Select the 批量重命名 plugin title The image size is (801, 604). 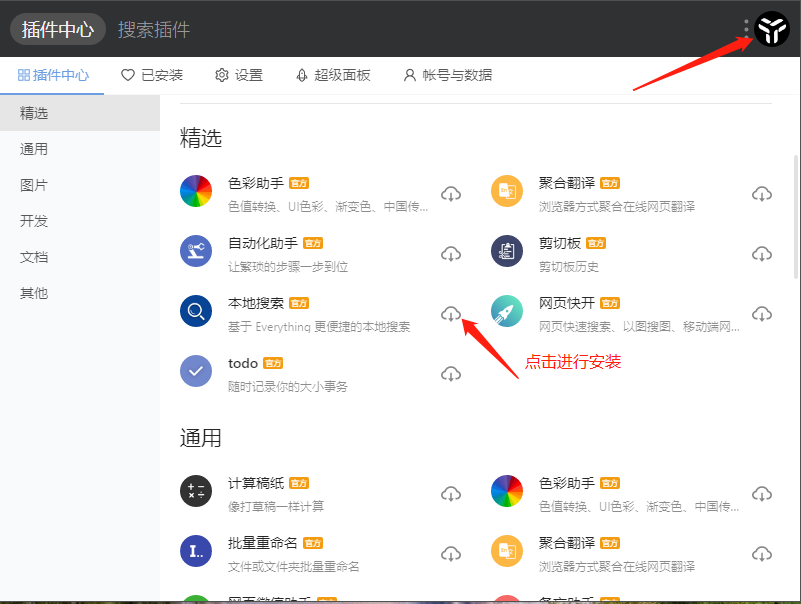coord(263,543)
